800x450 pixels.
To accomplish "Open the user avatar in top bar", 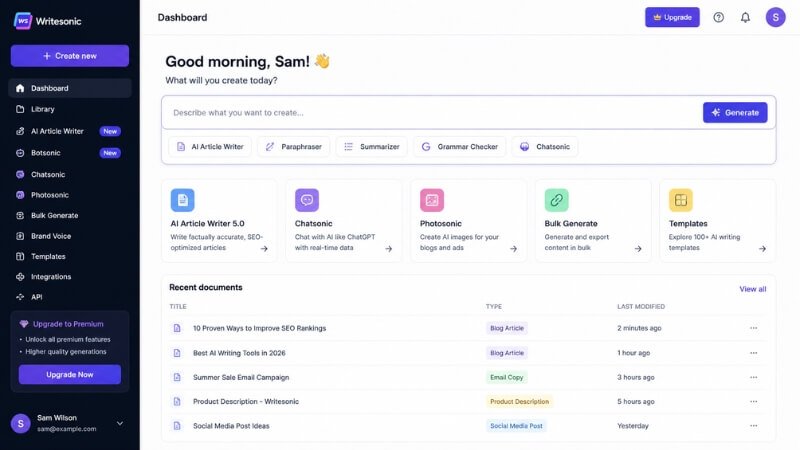I will (775, 17).
